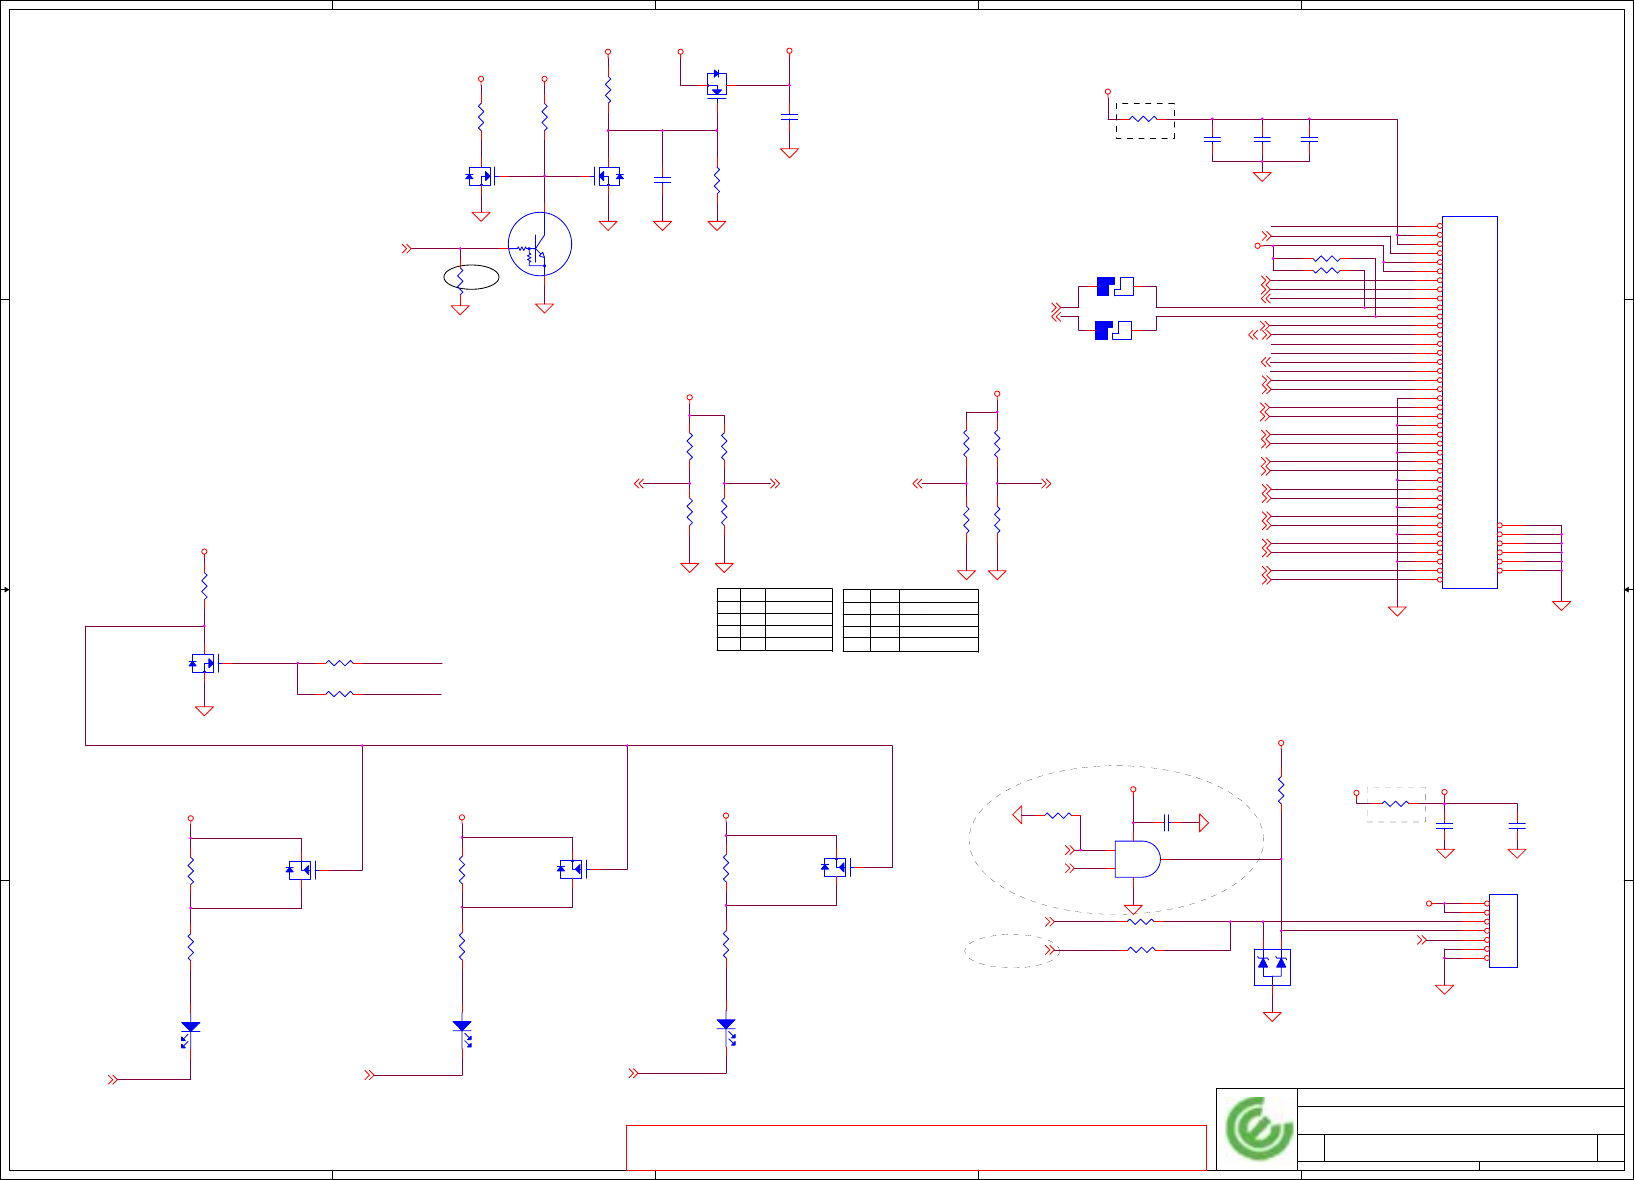This screenshot has width=1634, height=1180.
Task: Select the MOSFET with diode above top capacitor
Action: pyautogui.click(x=716, y=85)
